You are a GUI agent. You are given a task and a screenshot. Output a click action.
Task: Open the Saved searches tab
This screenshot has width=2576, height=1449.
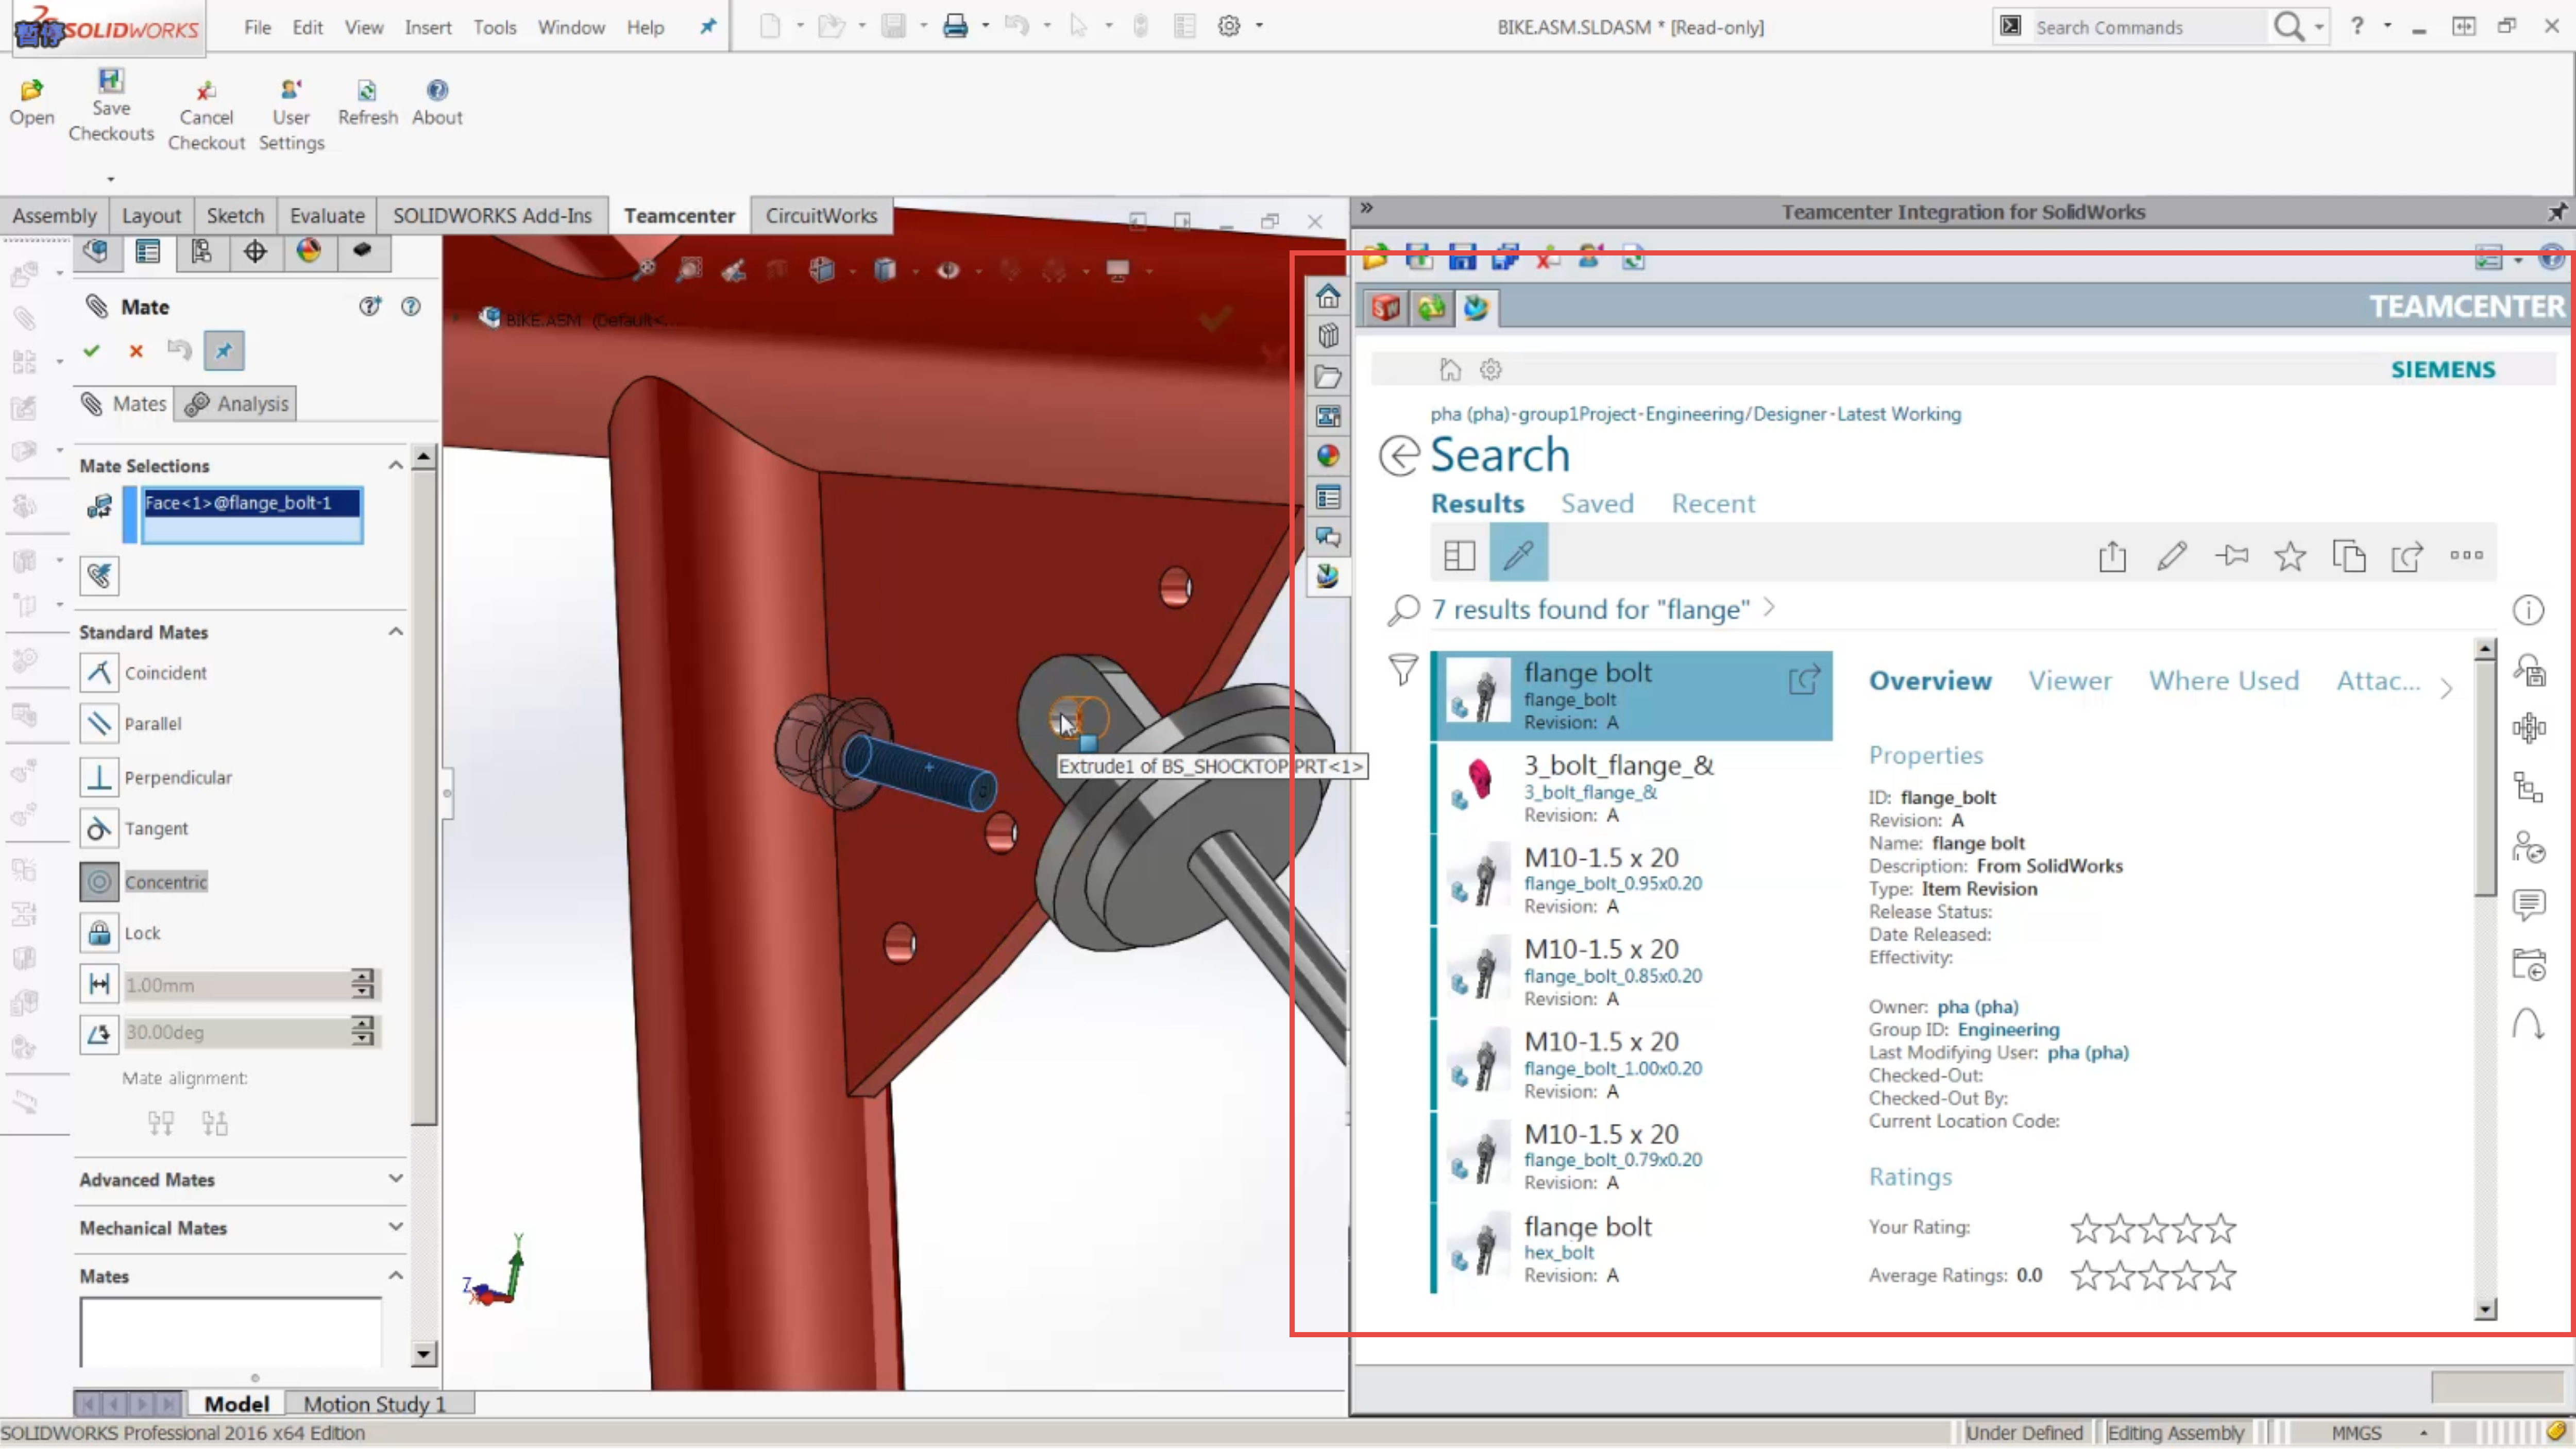point(1597,504)
